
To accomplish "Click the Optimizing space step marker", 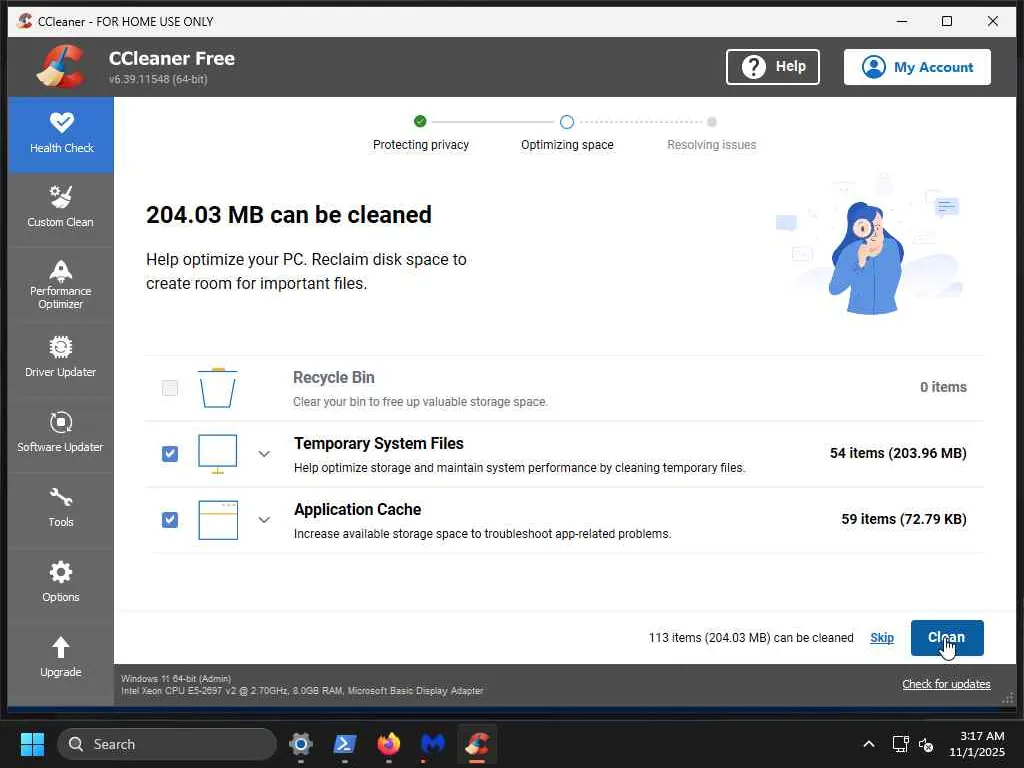I will (x=567, y=122).
